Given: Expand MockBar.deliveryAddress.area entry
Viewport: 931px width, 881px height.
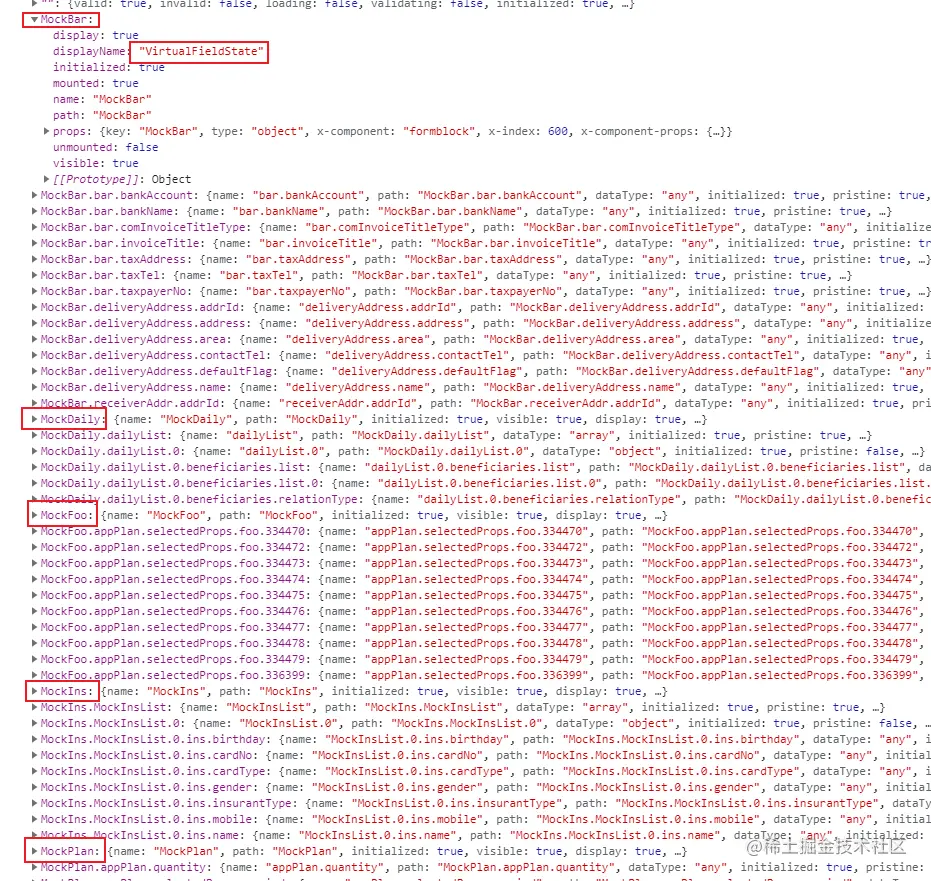Looking at the screenshot, I should [x=34, y=339].
